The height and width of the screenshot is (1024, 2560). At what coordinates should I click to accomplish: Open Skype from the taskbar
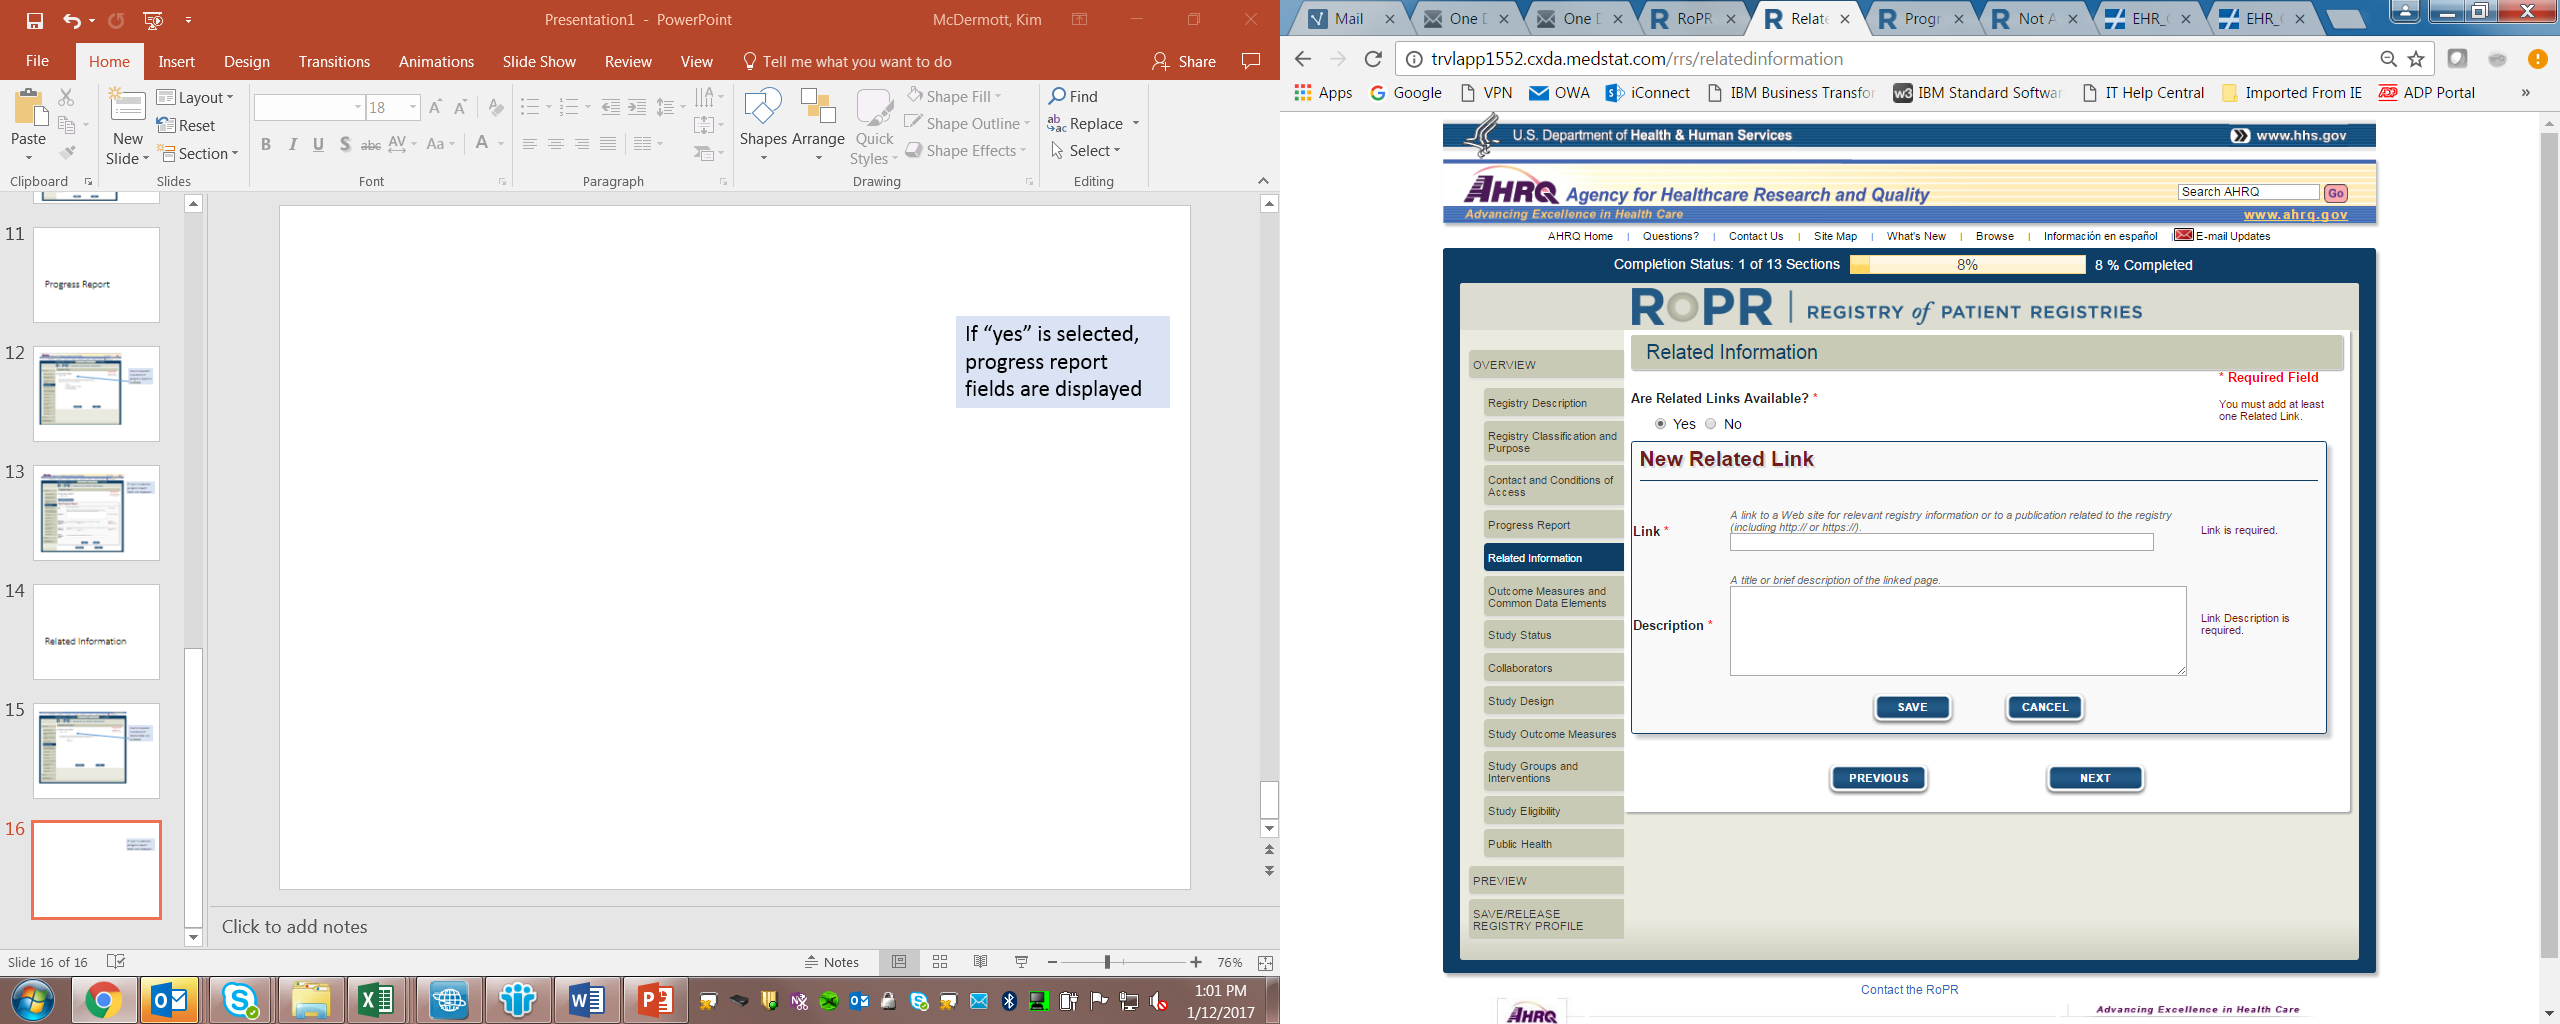tap(240, 1000)
